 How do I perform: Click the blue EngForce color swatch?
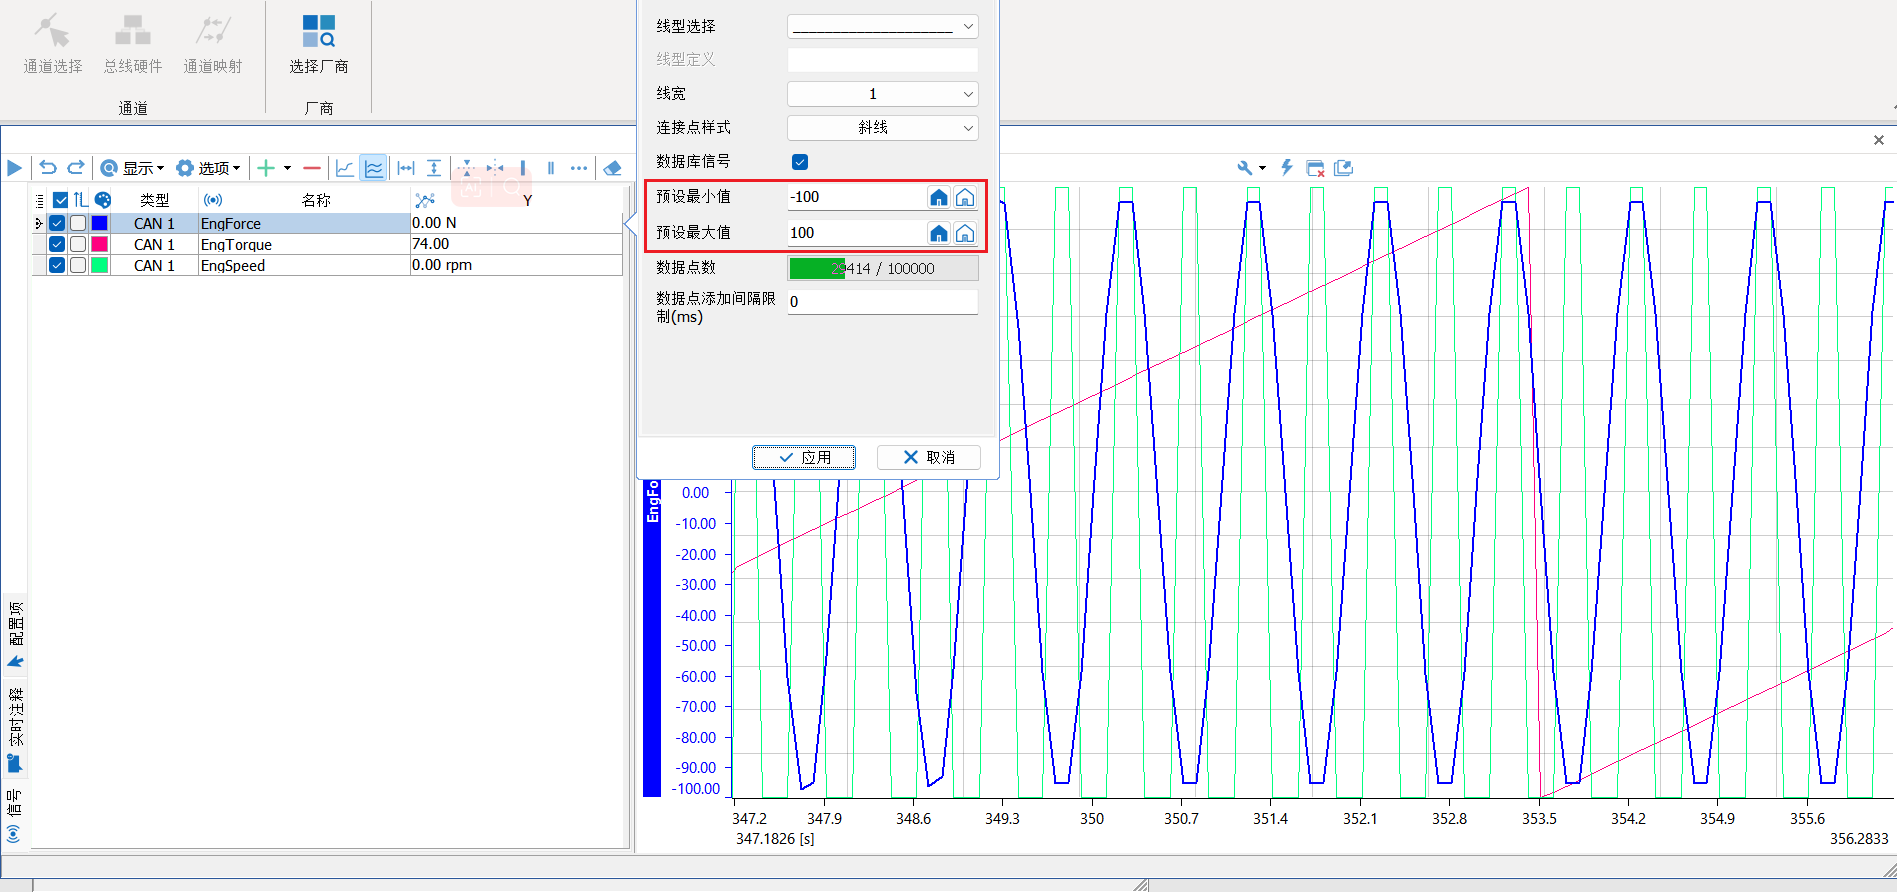click(x=99, y=223)
